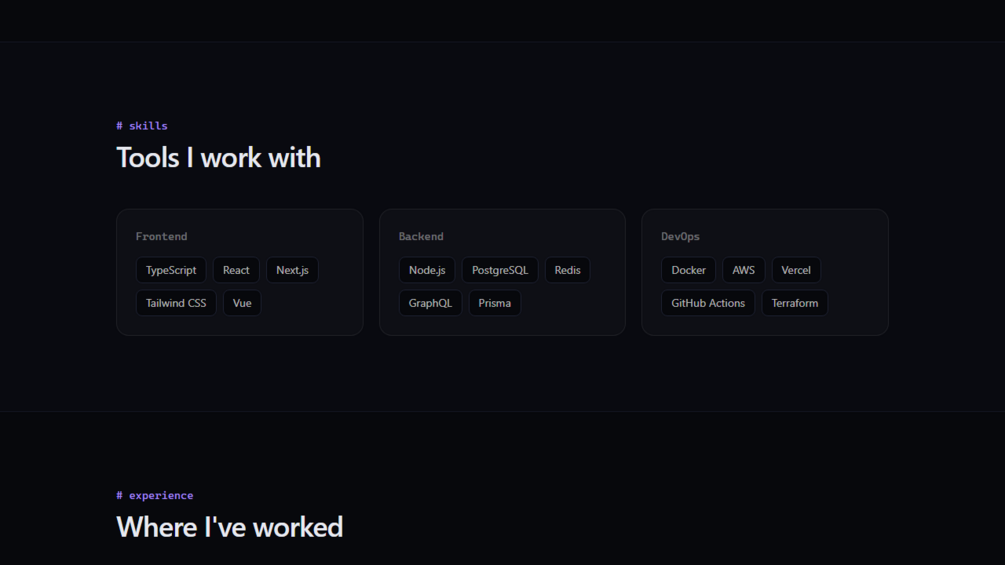Select the GitHub Actions tag

tap(708, 303)
